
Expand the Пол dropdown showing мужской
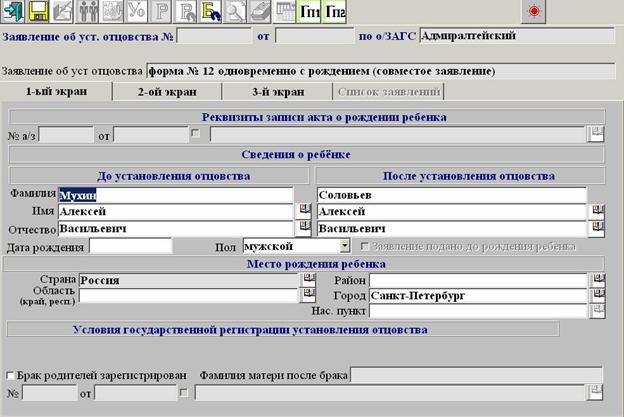345,246
